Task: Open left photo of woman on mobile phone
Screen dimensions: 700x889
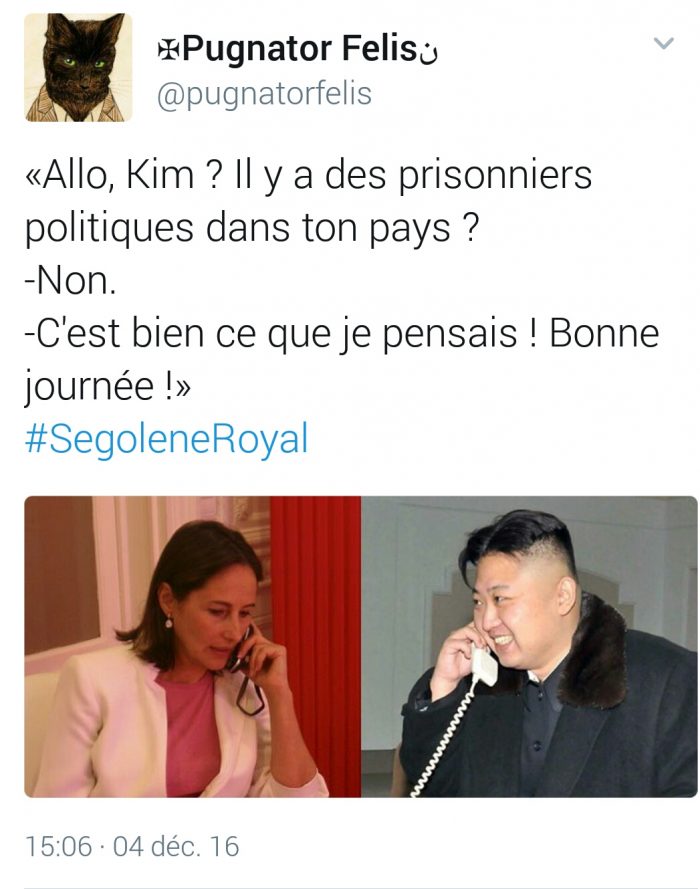Action: tap(193, 646)
